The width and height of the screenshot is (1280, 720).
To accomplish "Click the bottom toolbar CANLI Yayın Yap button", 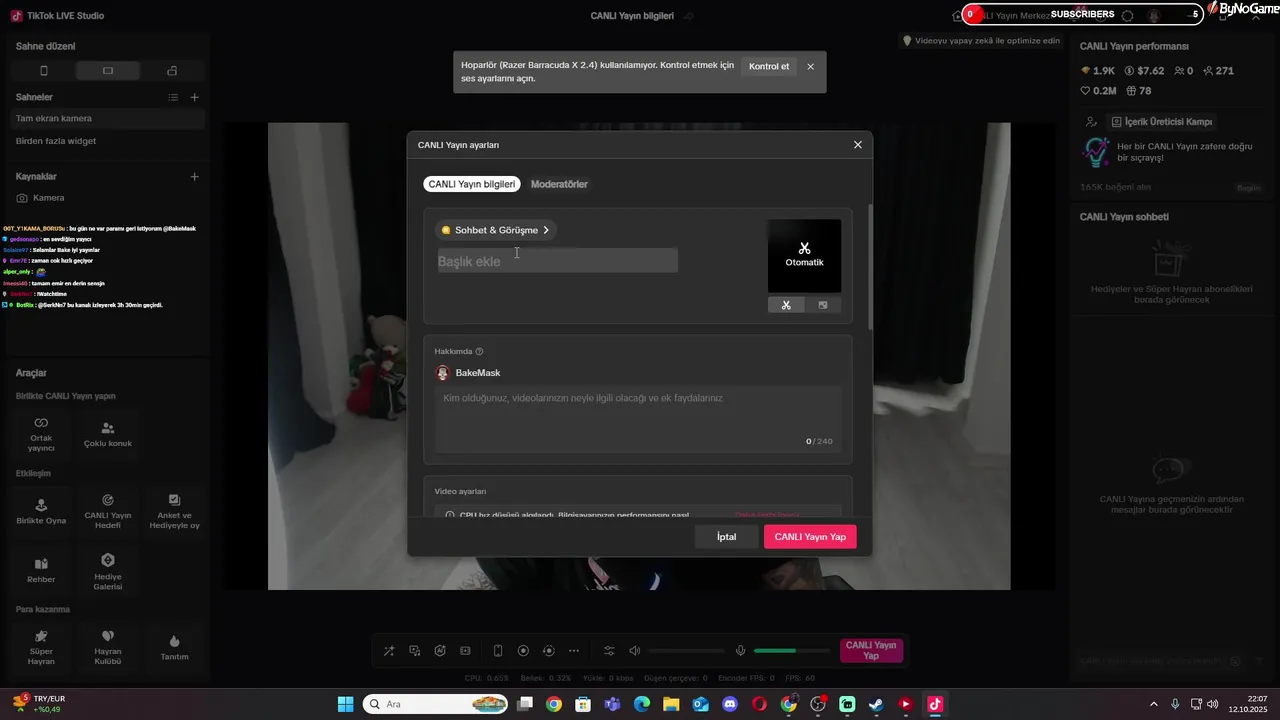I will coord(871,651).
